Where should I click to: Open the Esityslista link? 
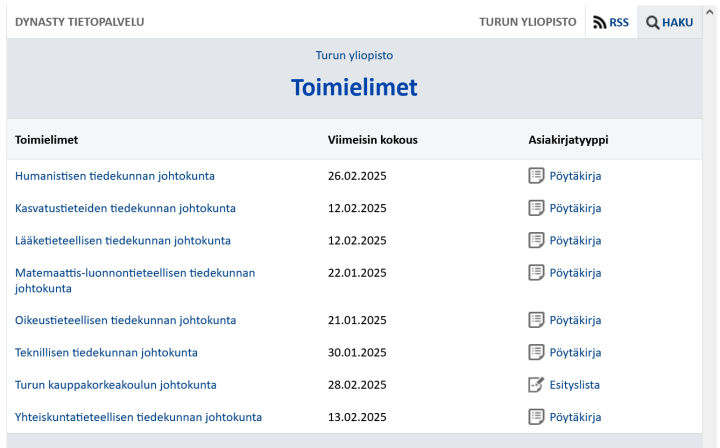pyautogui.click(x=575, y=384)
